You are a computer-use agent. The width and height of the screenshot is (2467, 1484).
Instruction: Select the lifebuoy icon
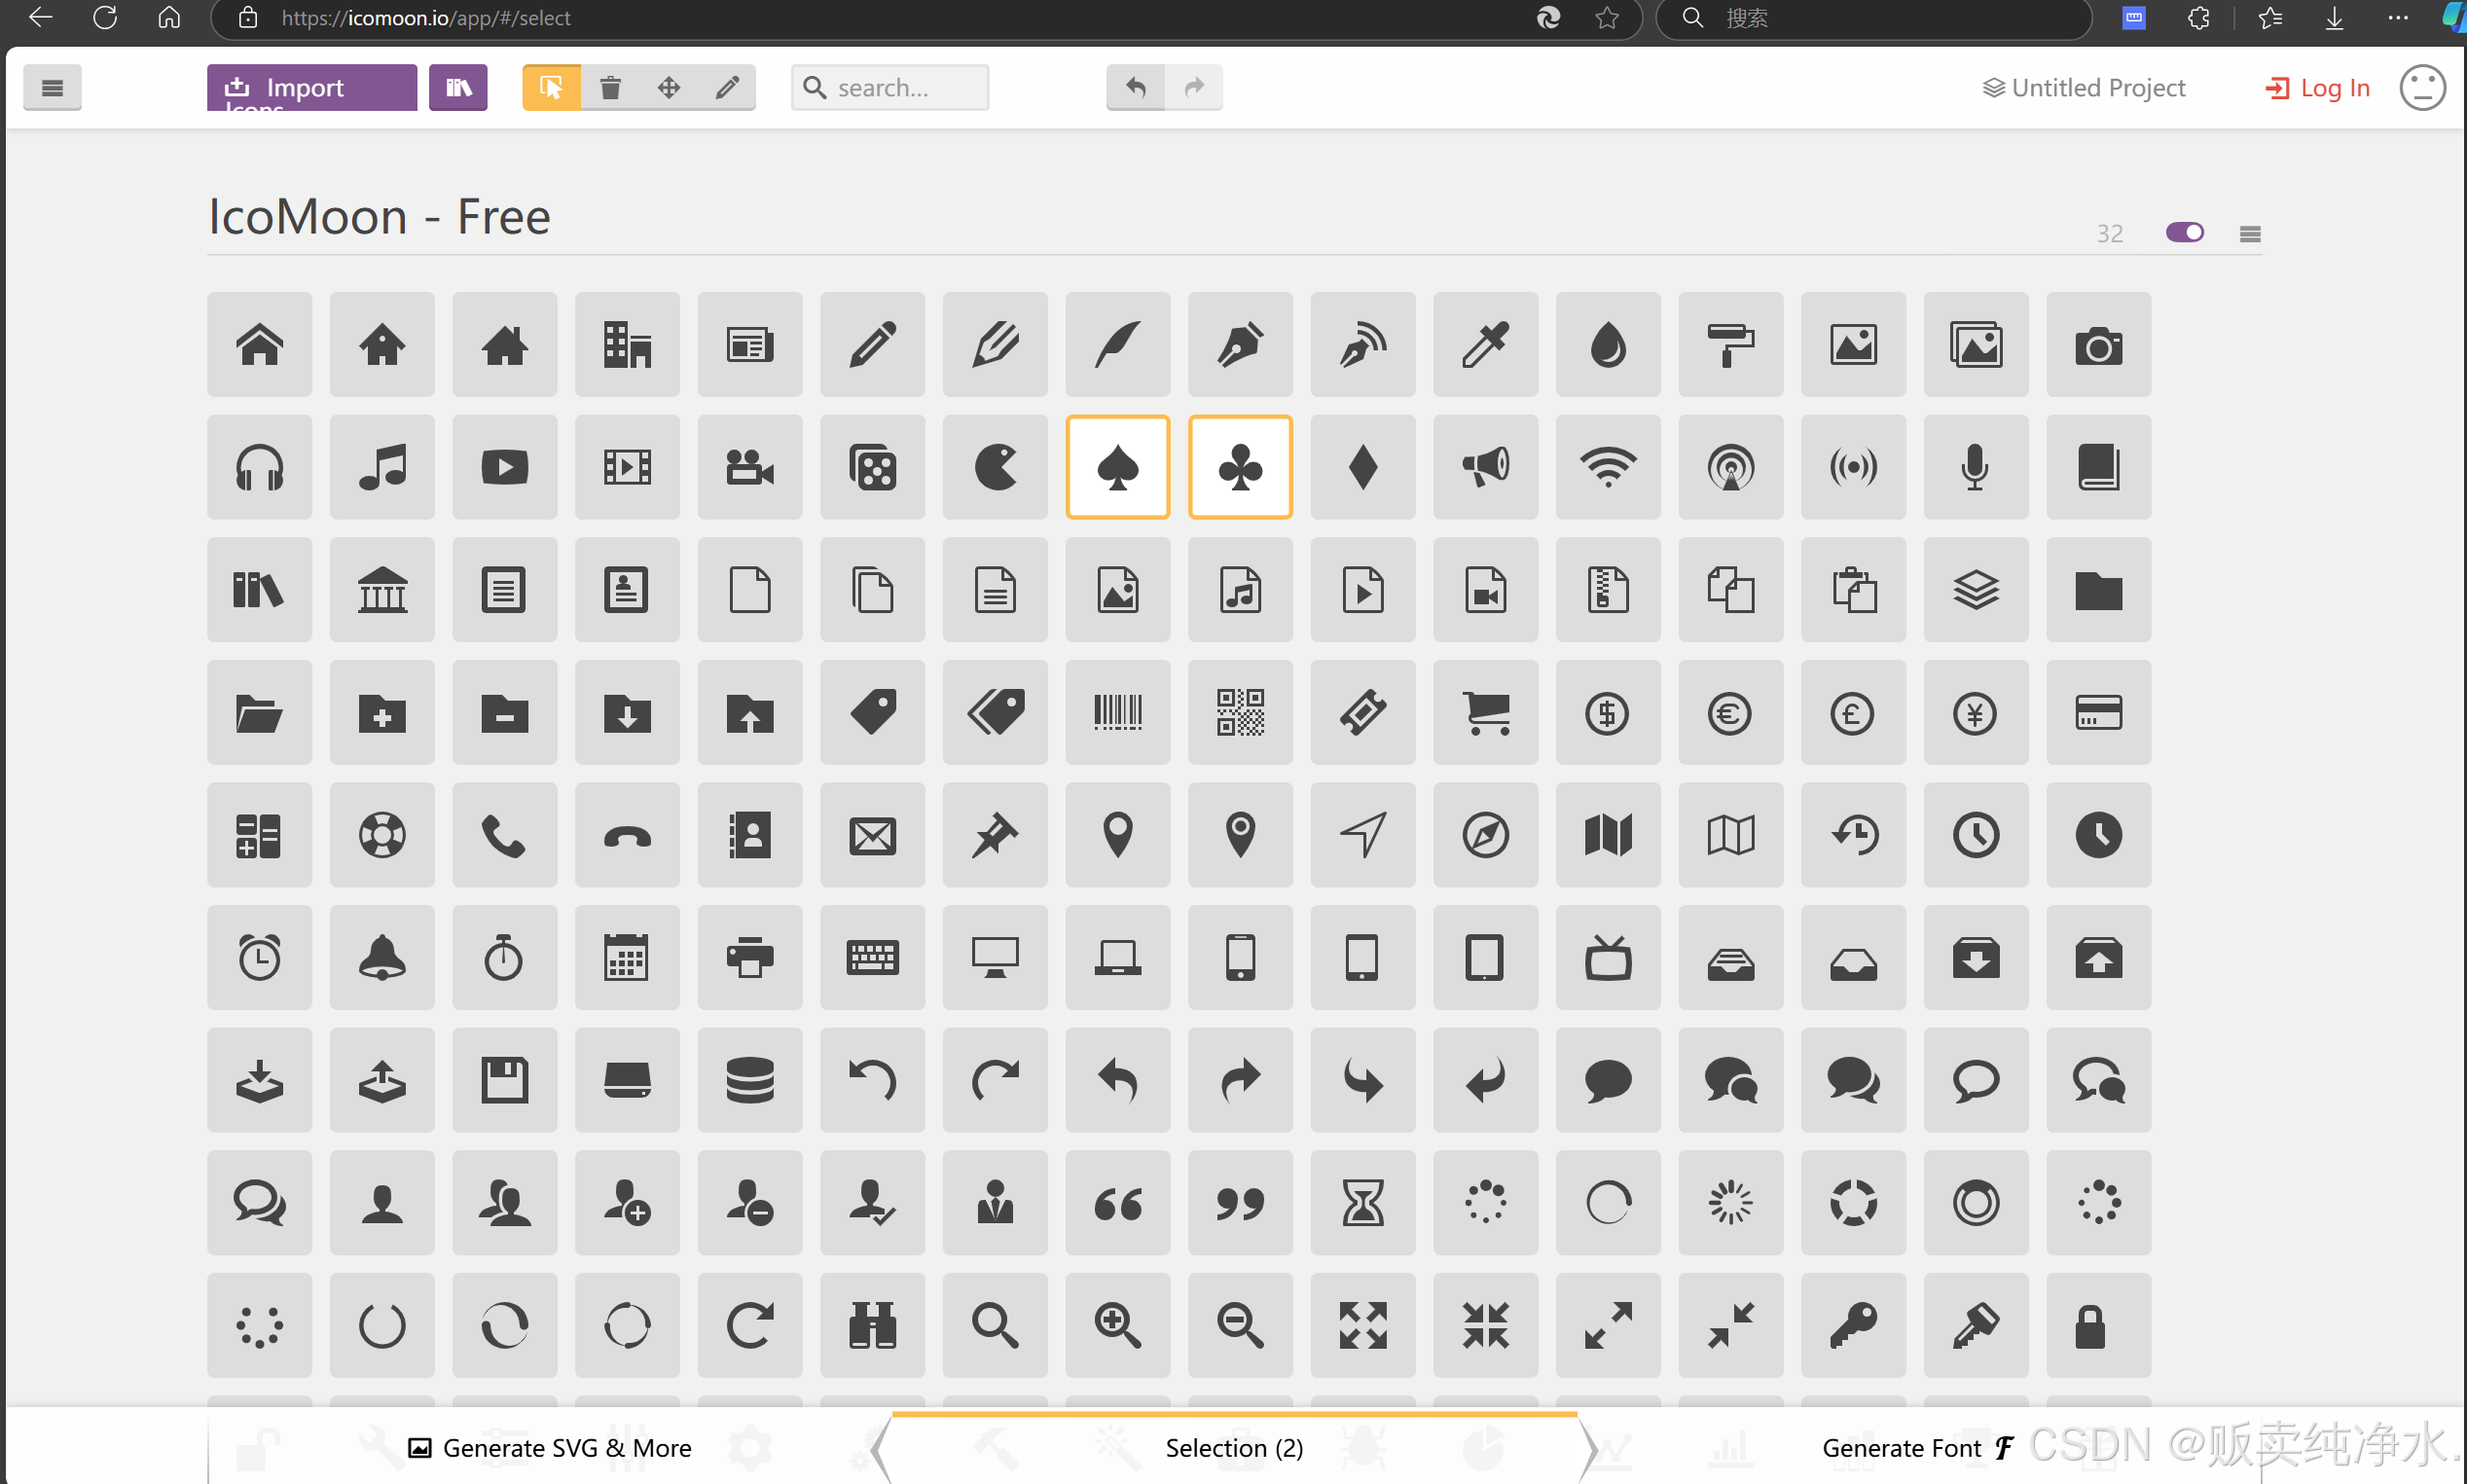click(382, 835)
